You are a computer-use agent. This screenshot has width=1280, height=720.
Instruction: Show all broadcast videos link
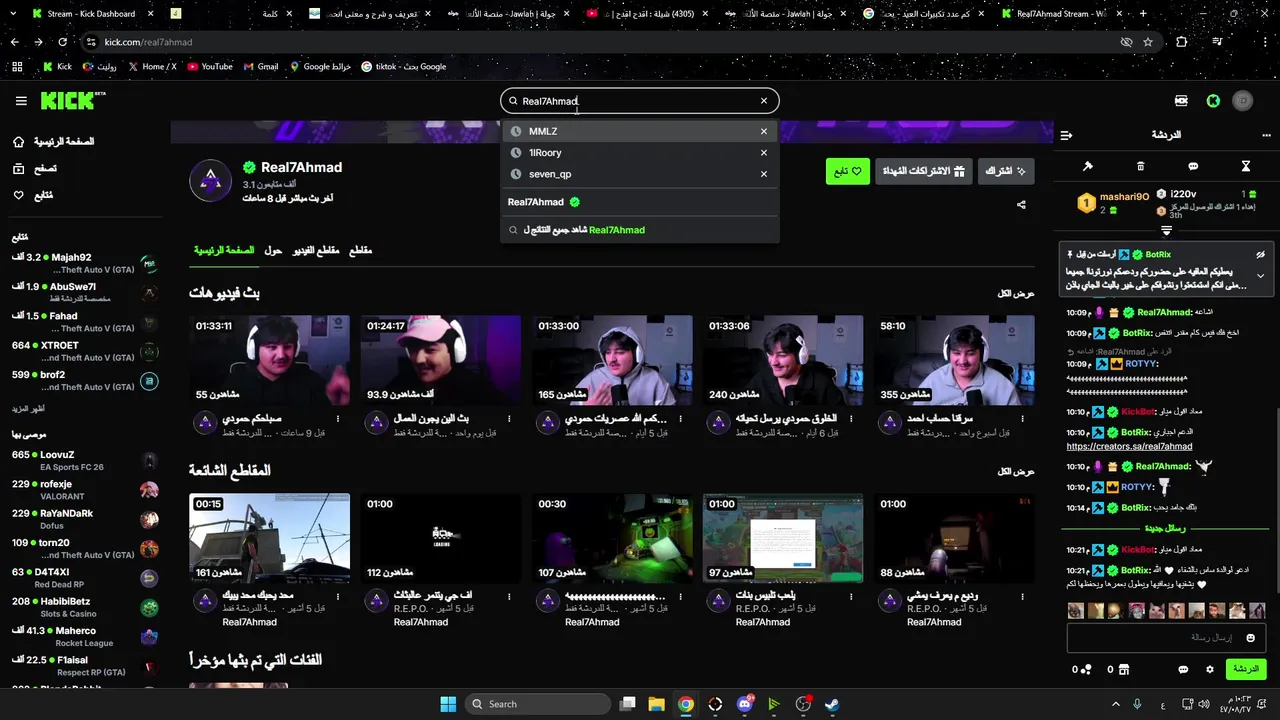click(1016, 293)
